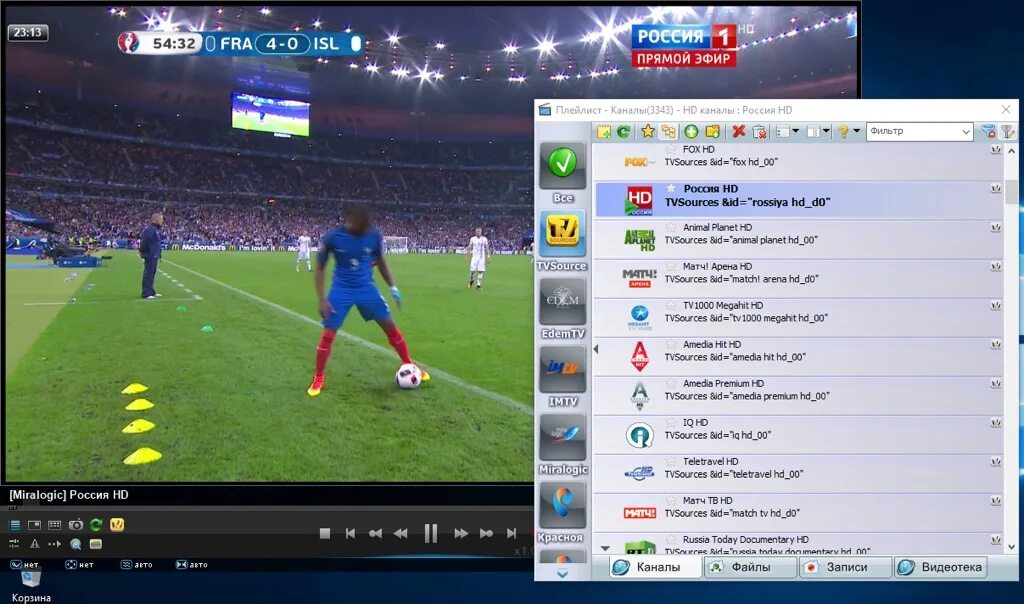
Task: Switch to the Каналы tab
Action: (655, 567)
